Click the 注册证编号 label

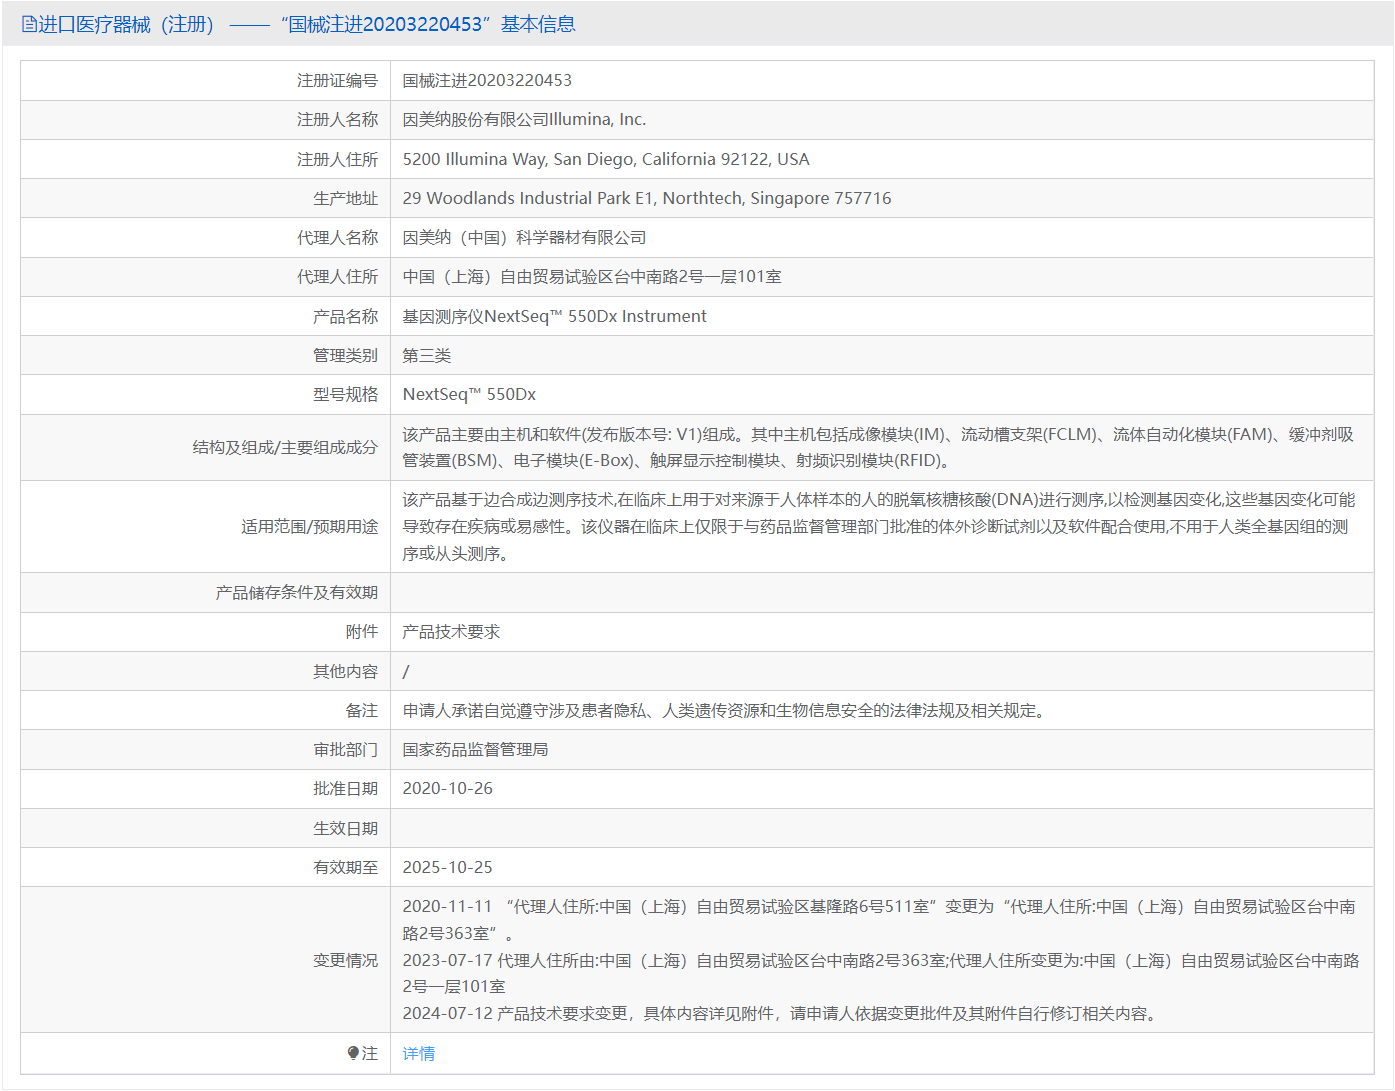pyautogui.click(x=338, y=80)
